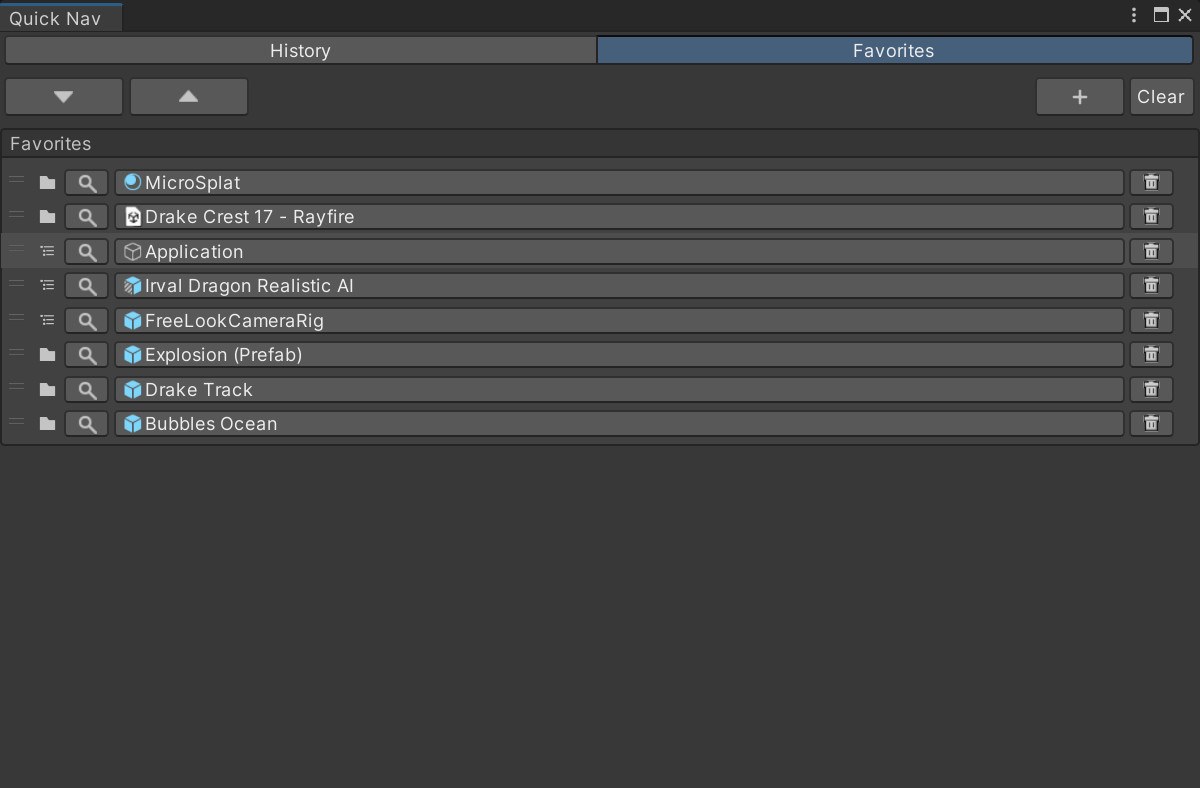1200x788 pixels.
Task: Click the MicroSplat search magnifier
Action: pos(87,183)
